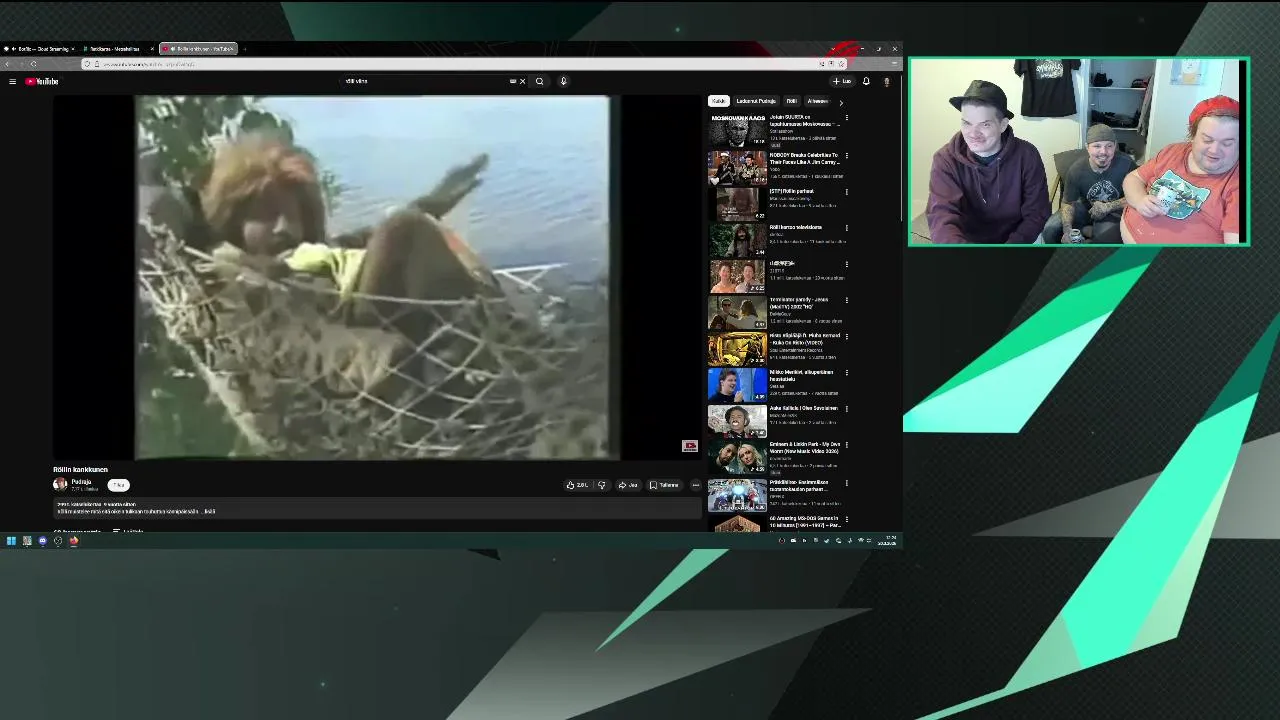Clear the search box with X
The height and width of the screenshot is (720, 1280).
coord(522,81)
